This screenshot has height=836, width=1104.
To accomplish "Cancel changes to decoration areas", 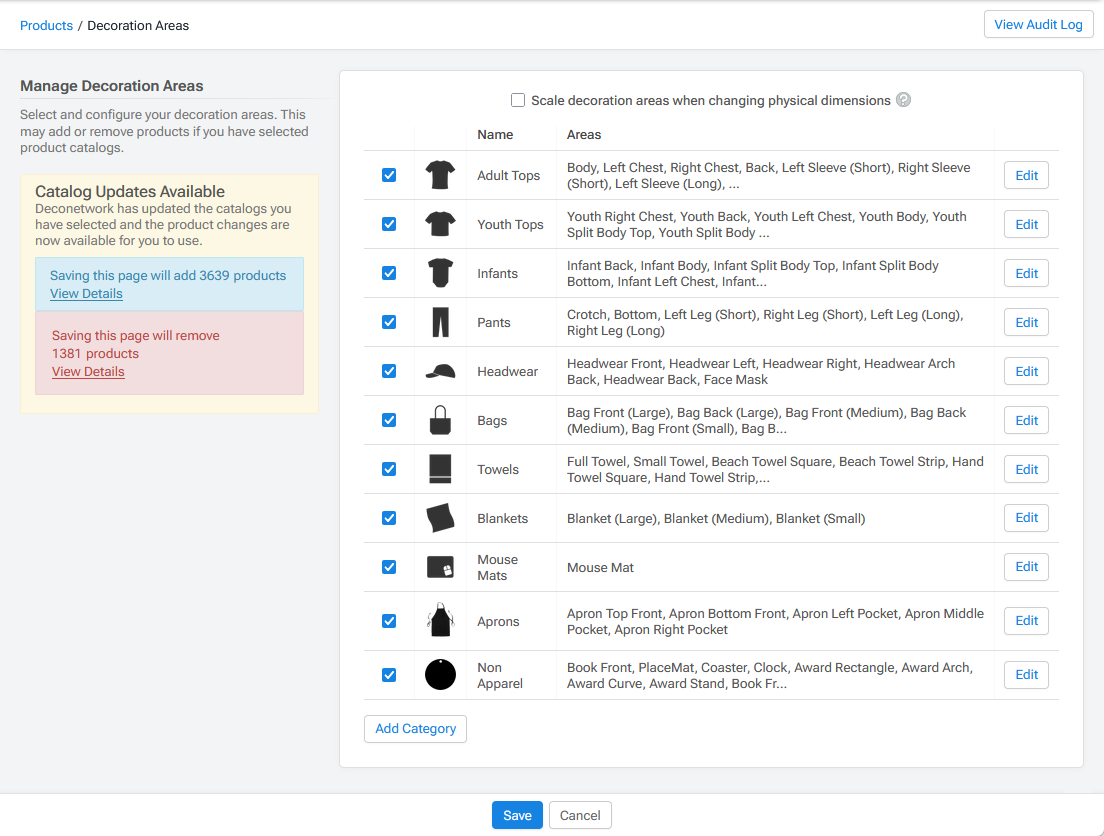I will point(580,815).
